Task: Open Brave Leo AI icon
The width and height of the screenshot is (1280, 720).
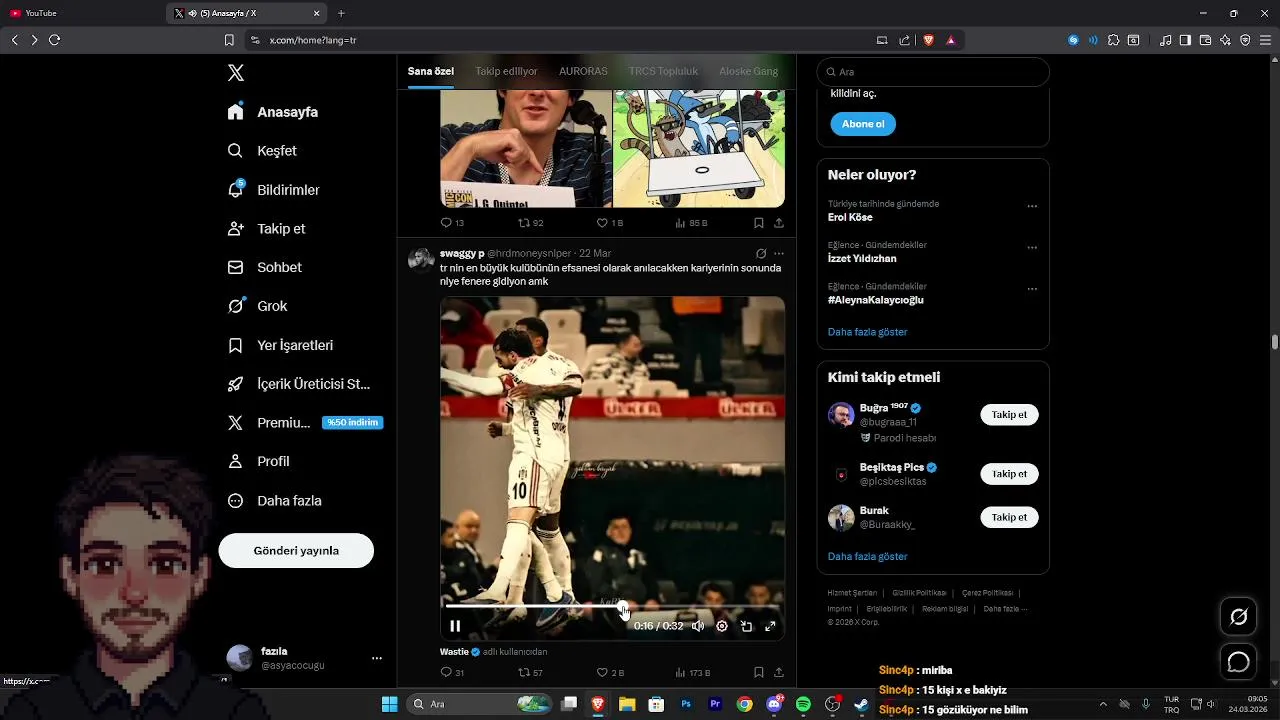Action: click(1225, 40)
